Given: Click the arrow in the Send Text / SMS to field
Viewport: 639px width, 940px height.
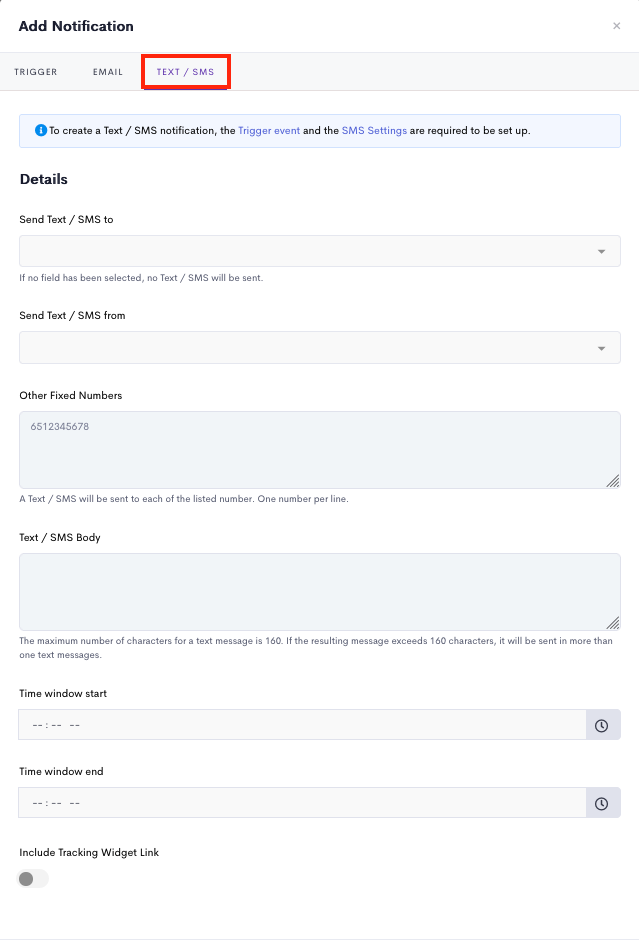Looking at the screenshot, I should point(601,252).
